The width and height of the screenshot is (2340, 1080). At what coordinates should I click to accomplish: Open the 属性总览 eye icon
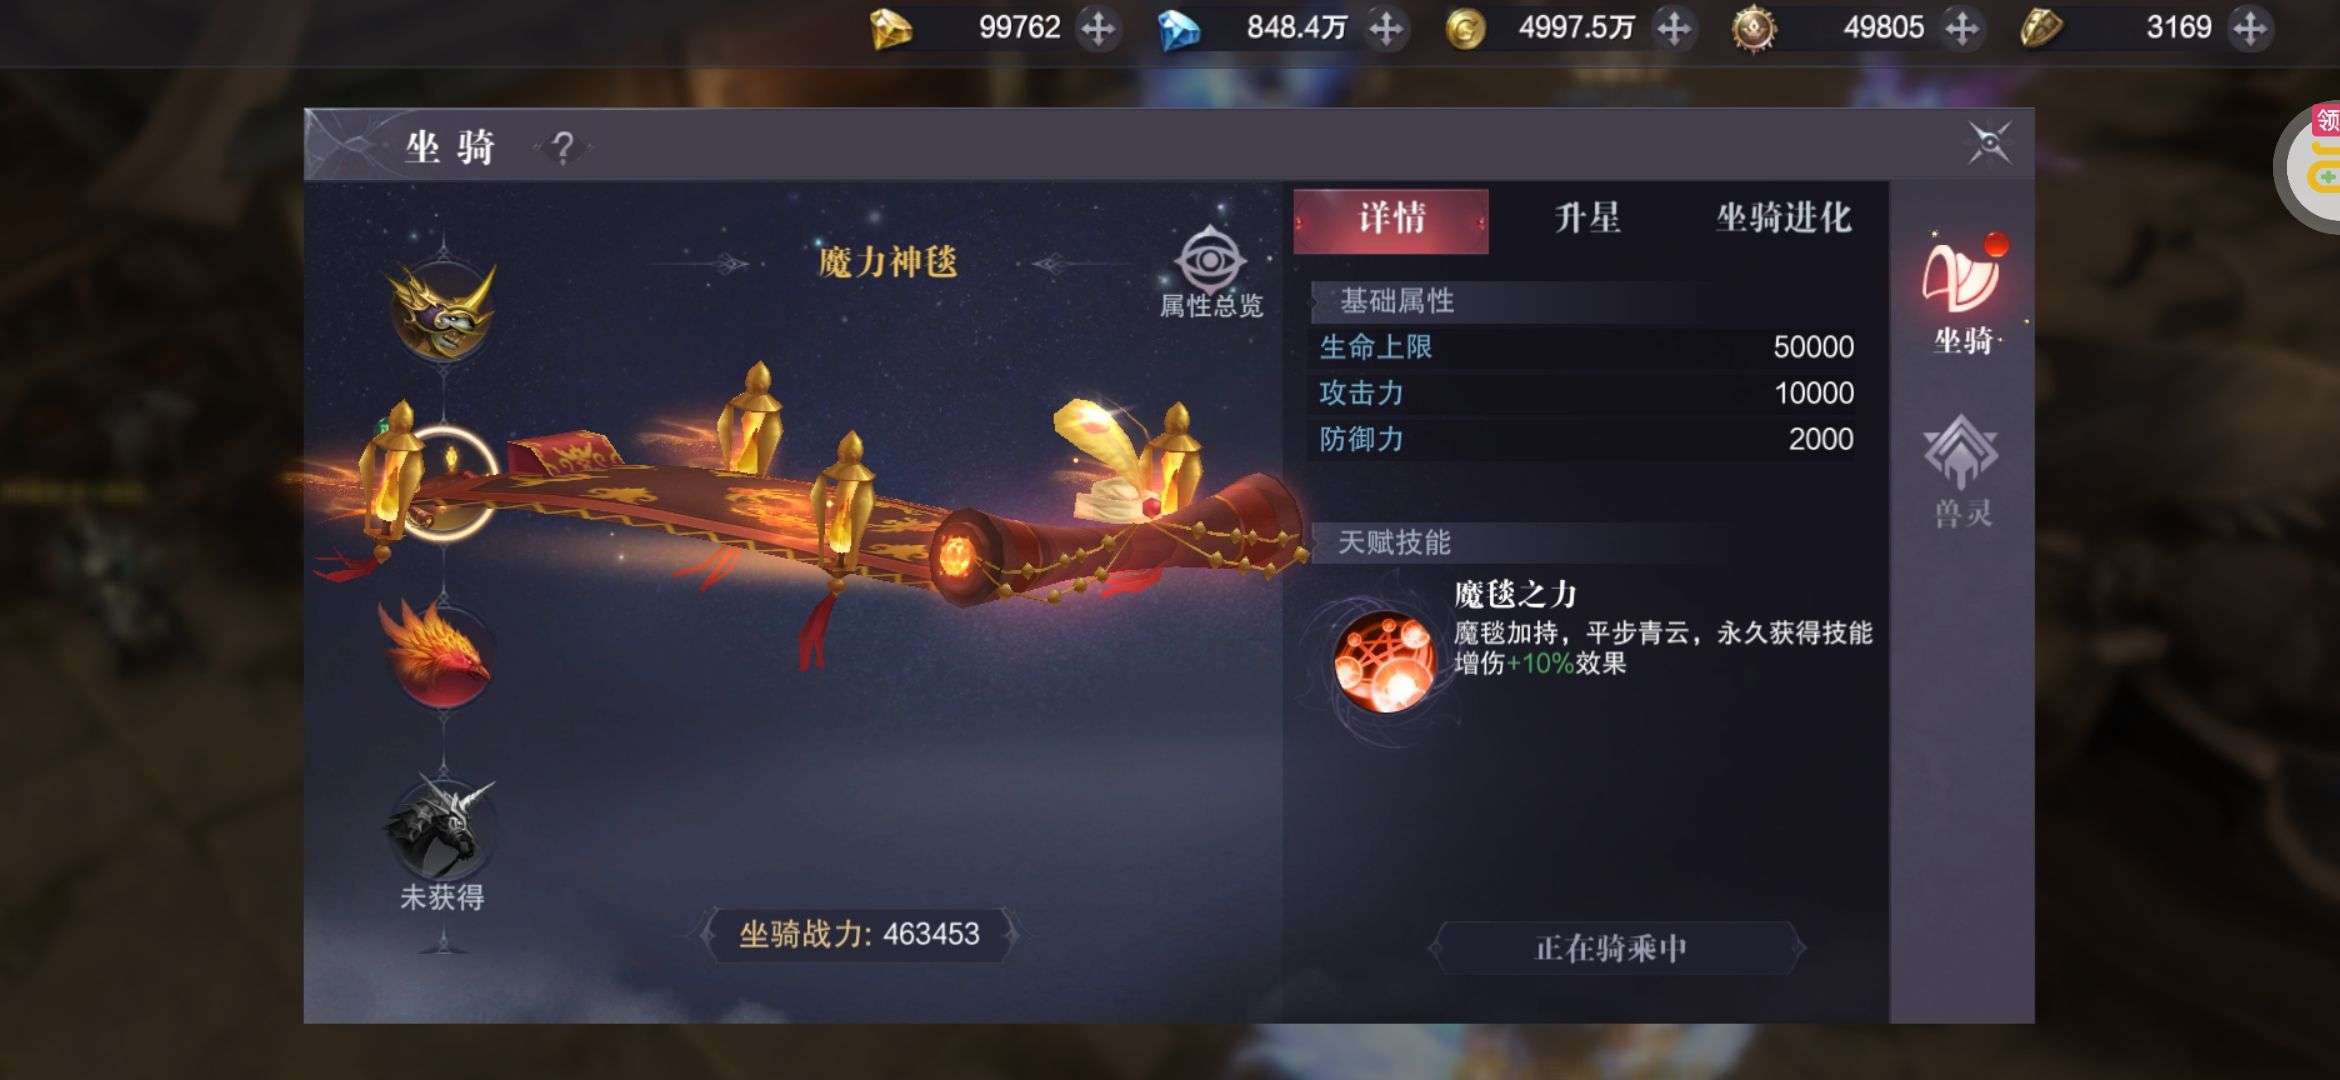click(x=1210, y=260)
